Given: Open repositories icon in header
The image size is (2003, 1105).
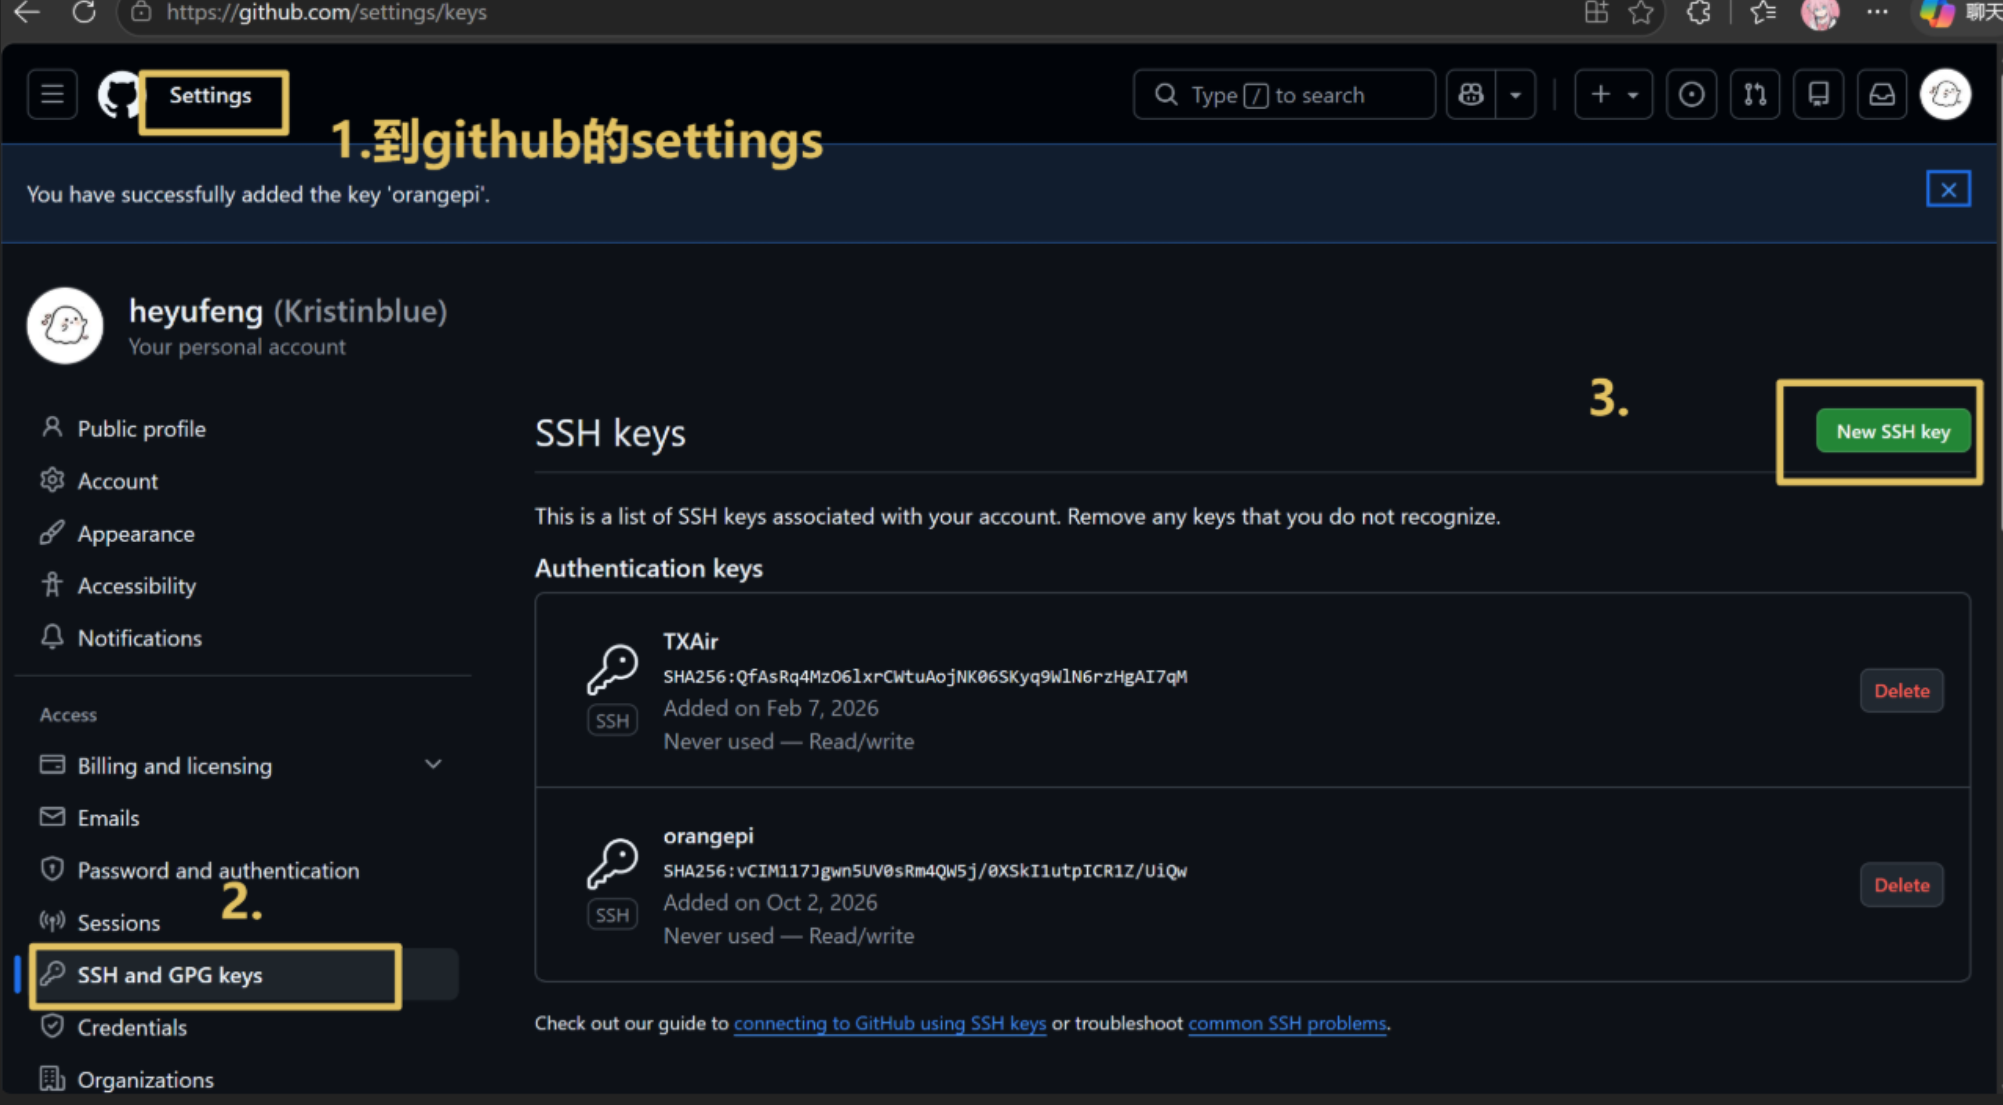Looking at the screenshot, I should [1819, 95].
